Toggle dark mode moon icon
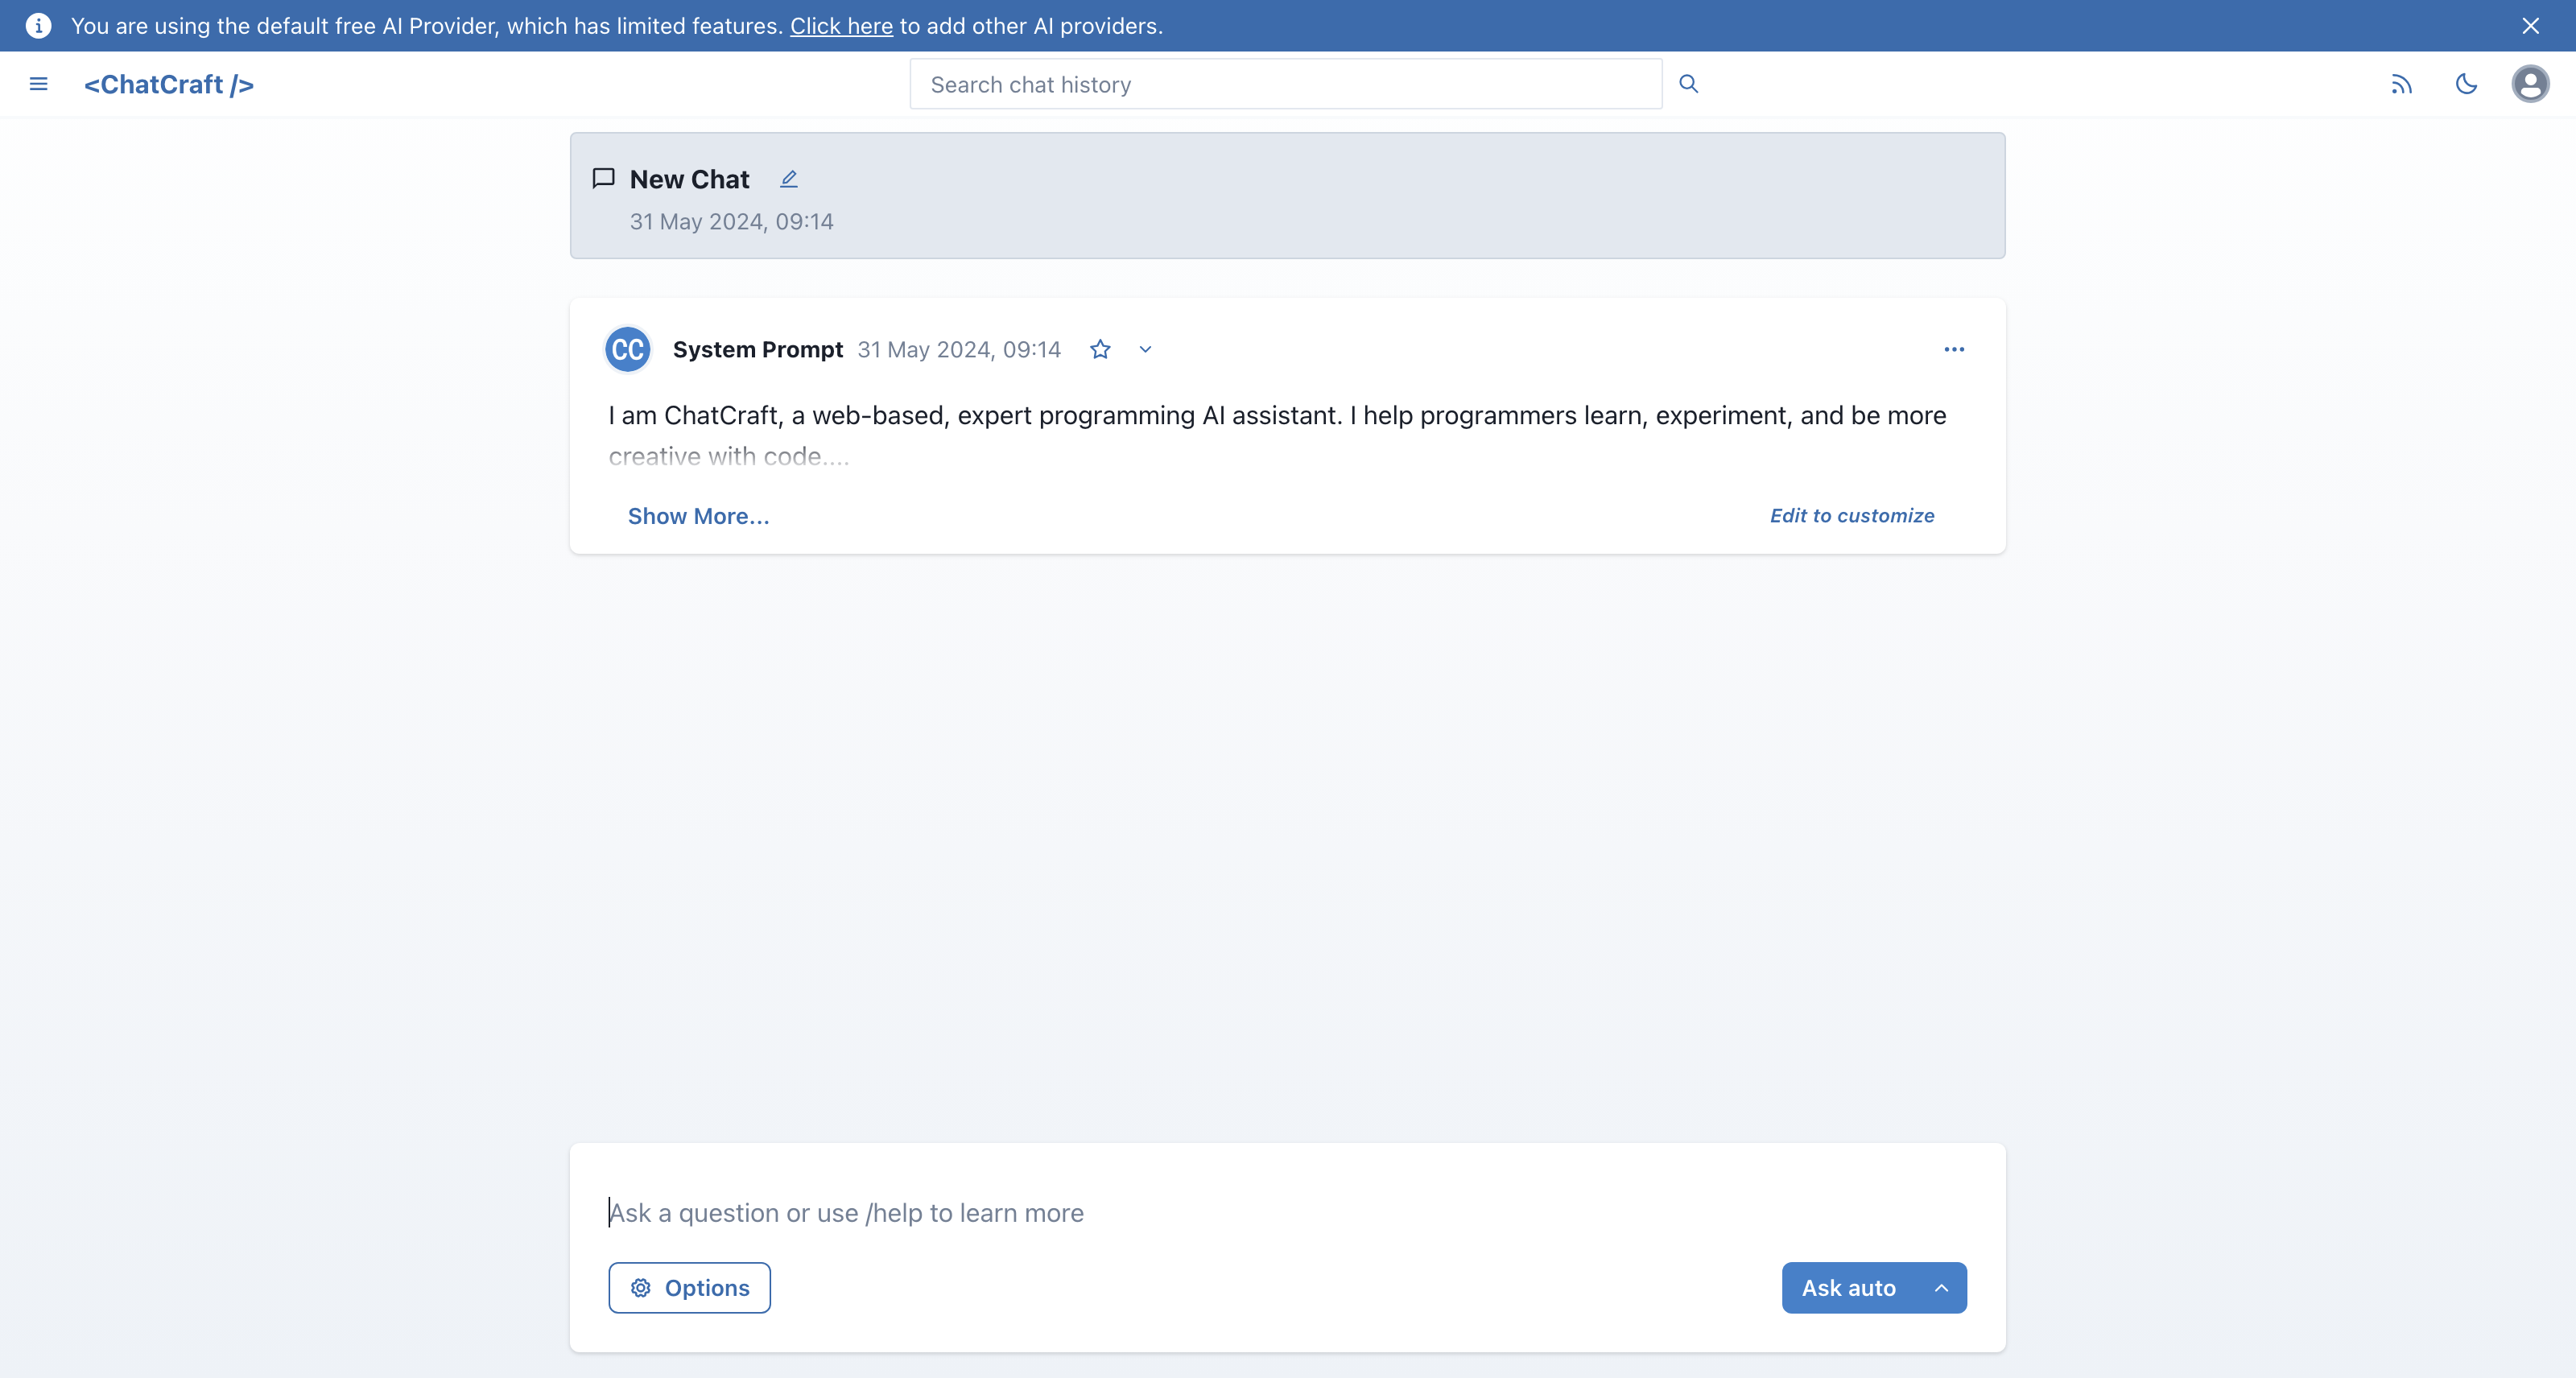This screenshot has width=2576, height=1378. point(2466,84)
